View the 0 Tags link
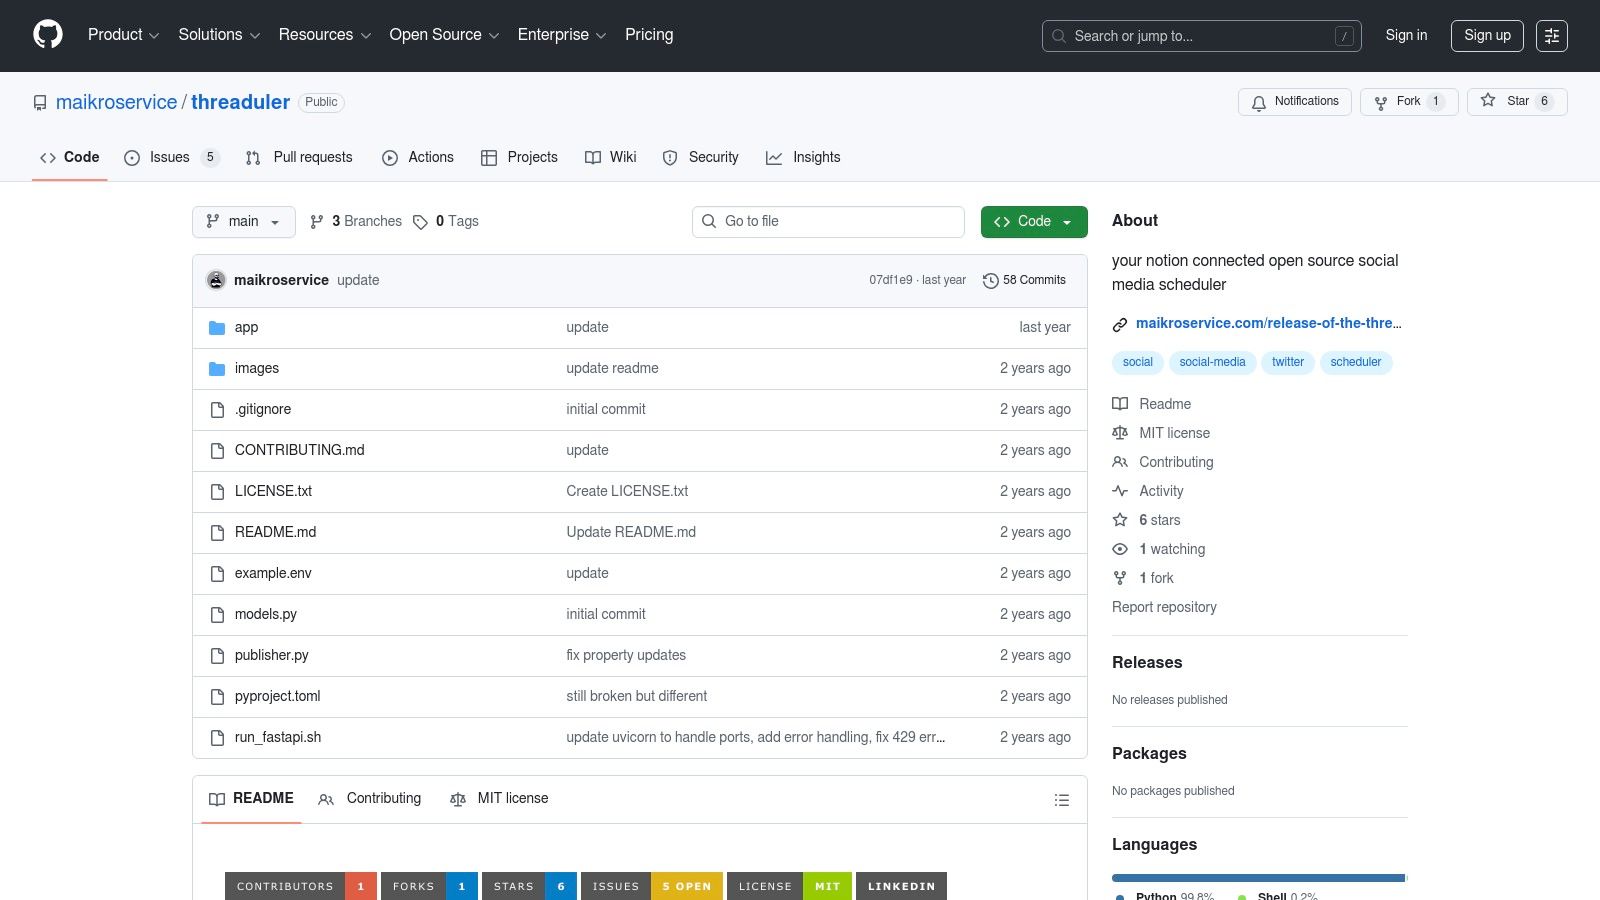Viewport: 1600px width, 900px height. click(x=446, y=222)
